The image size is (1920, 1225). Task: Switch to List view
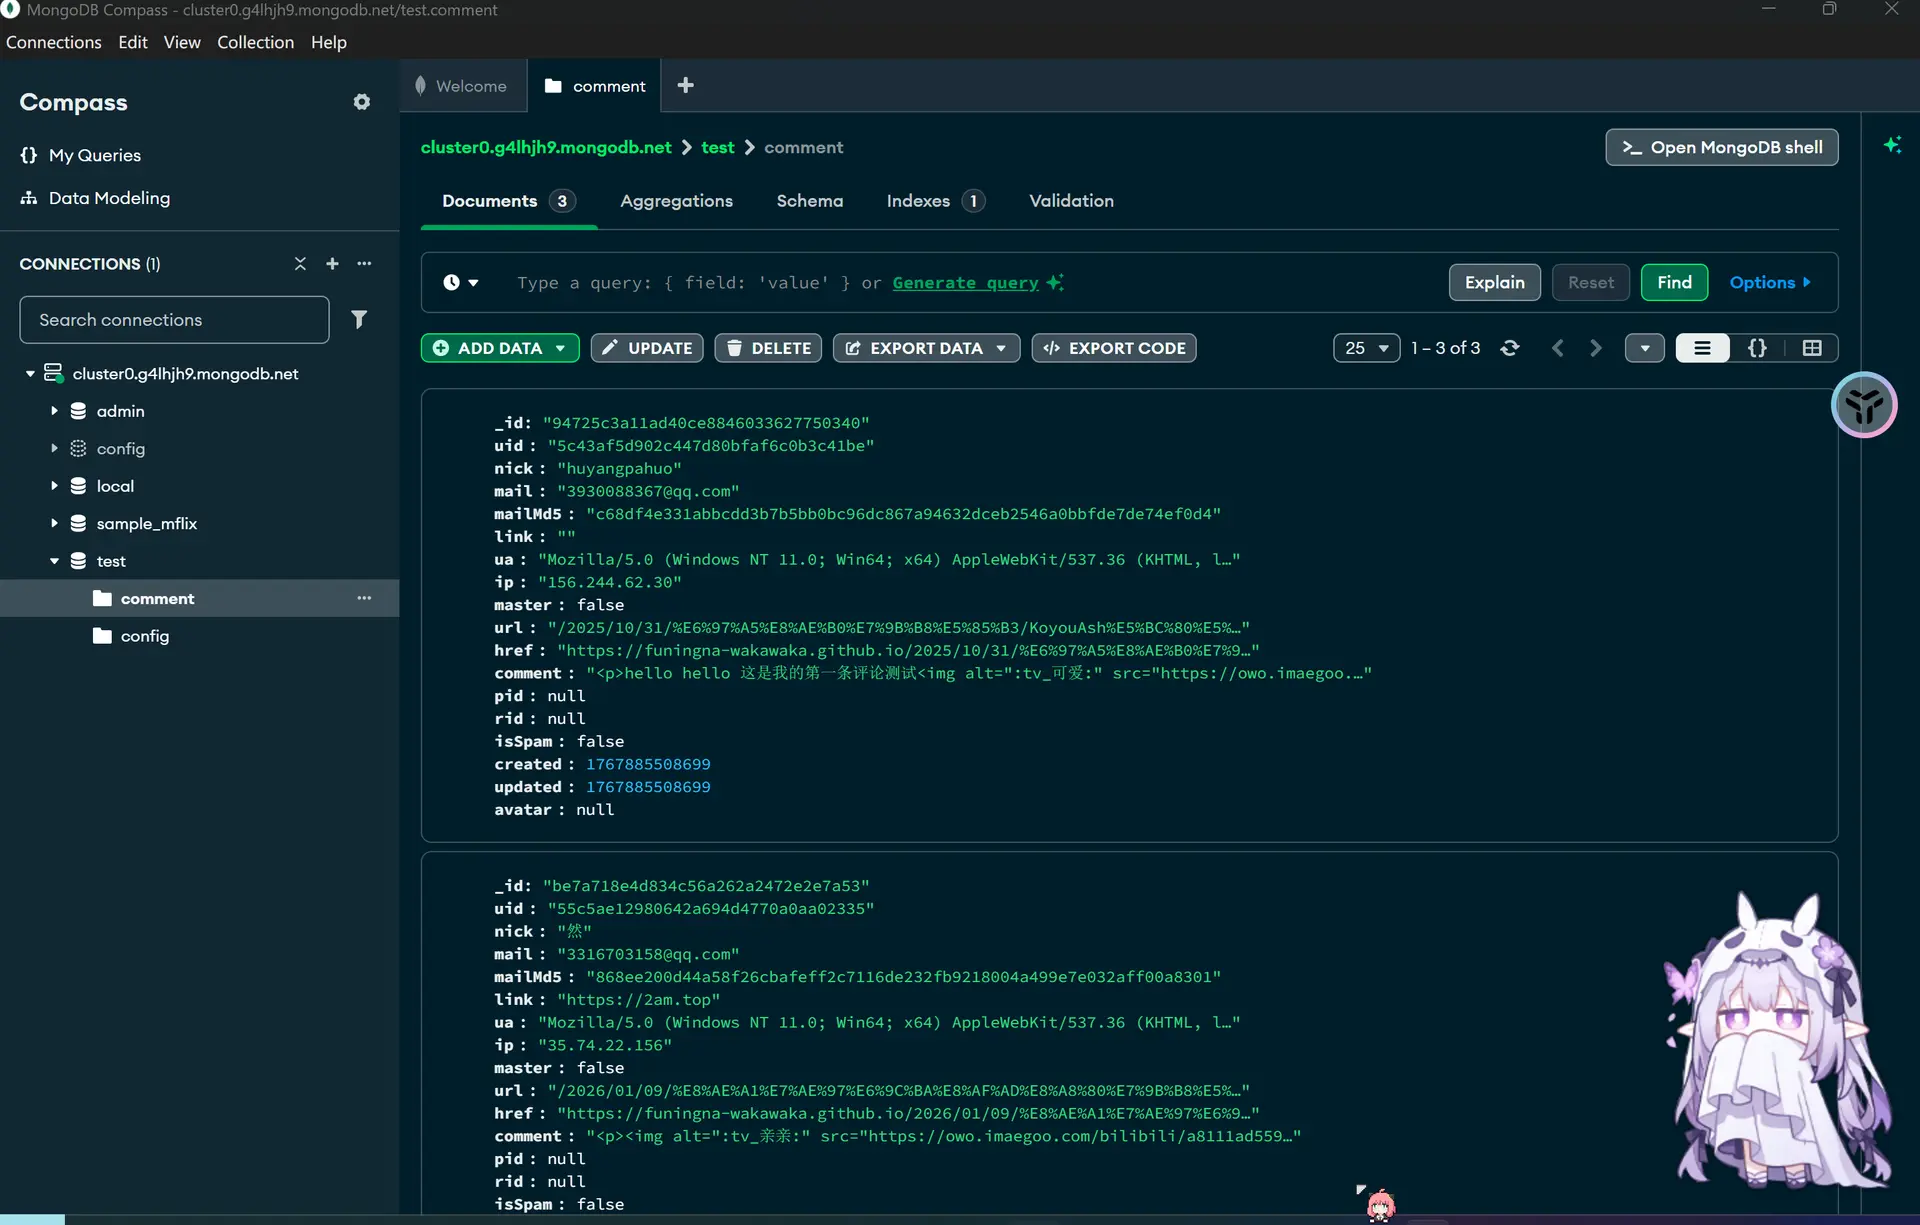(1702, 348)
